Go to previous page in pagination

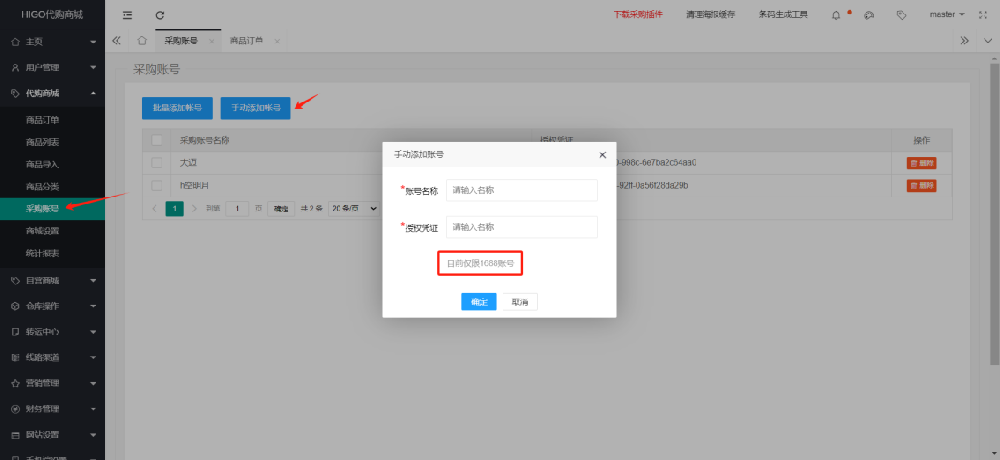pyautogui.click(x=154, y=209)
